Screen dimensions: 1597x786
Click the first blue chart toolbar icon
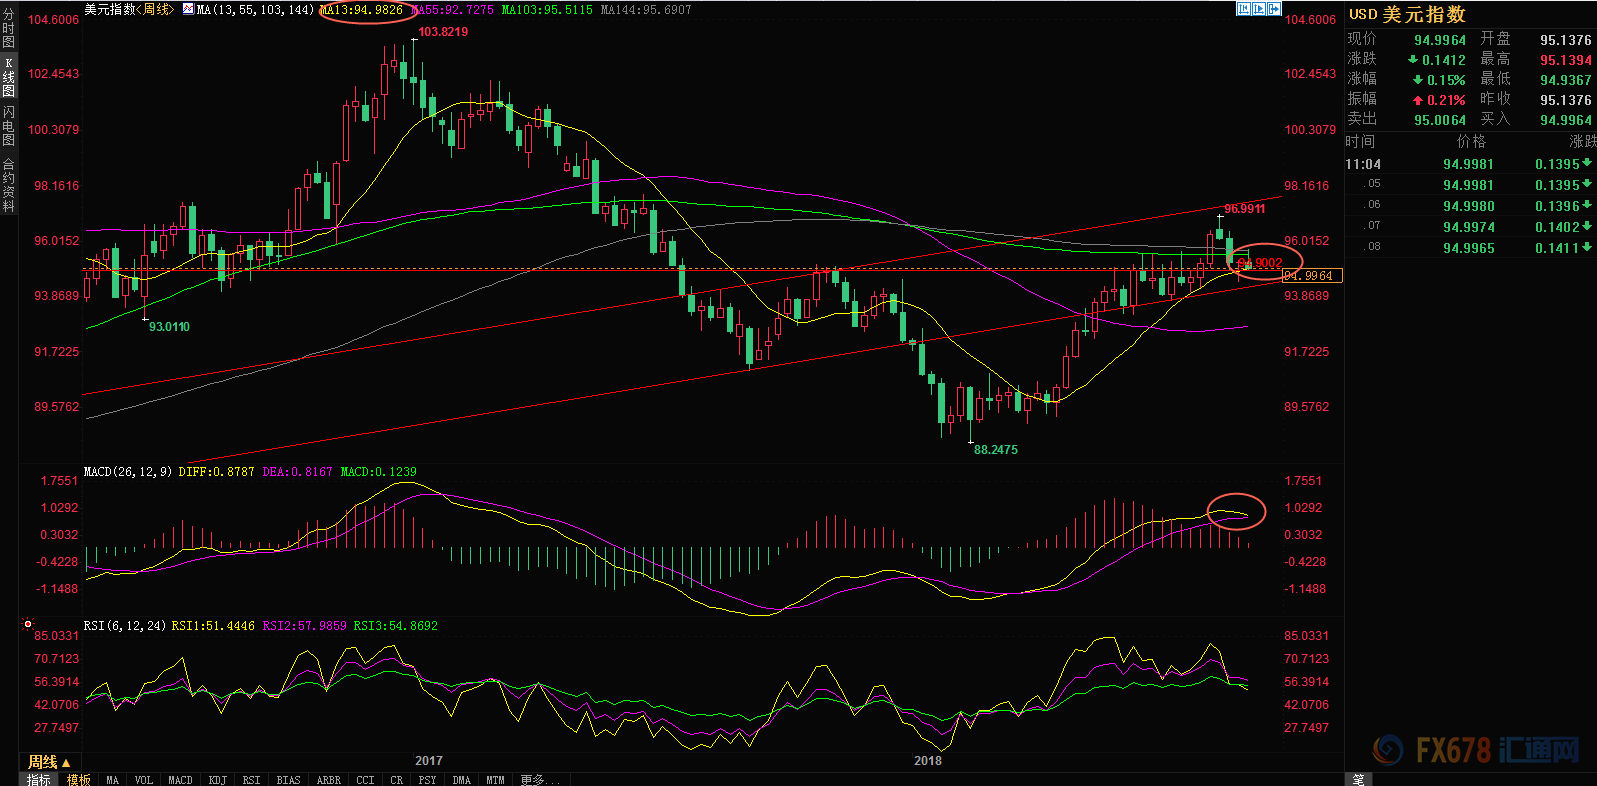click(1243, 9)
